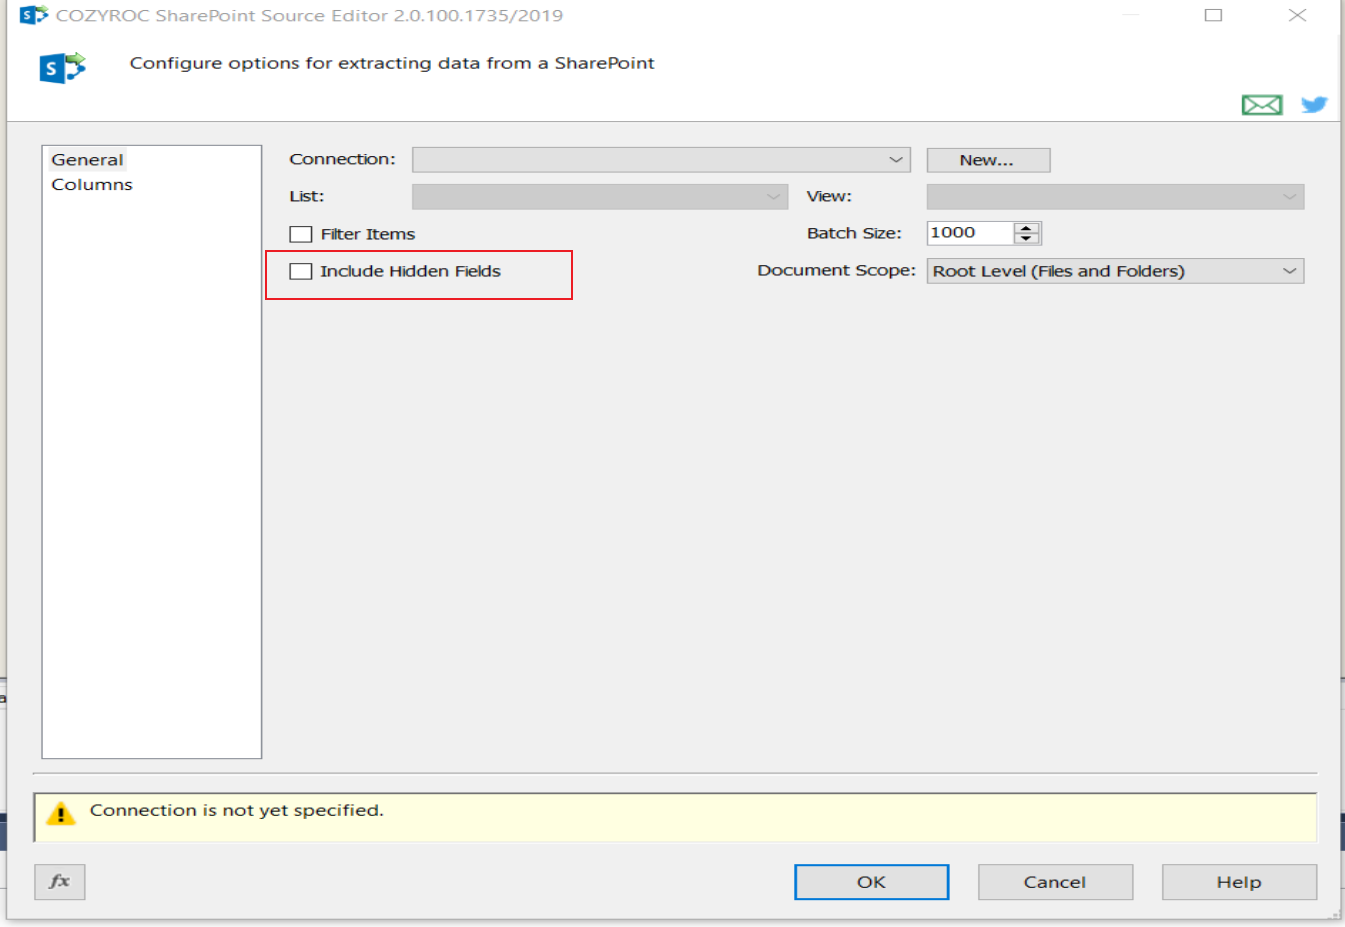The height and width of the screenshot is (927, 1345).
Task: Click the 'Connection:' label
Action: tap(342, 160)
